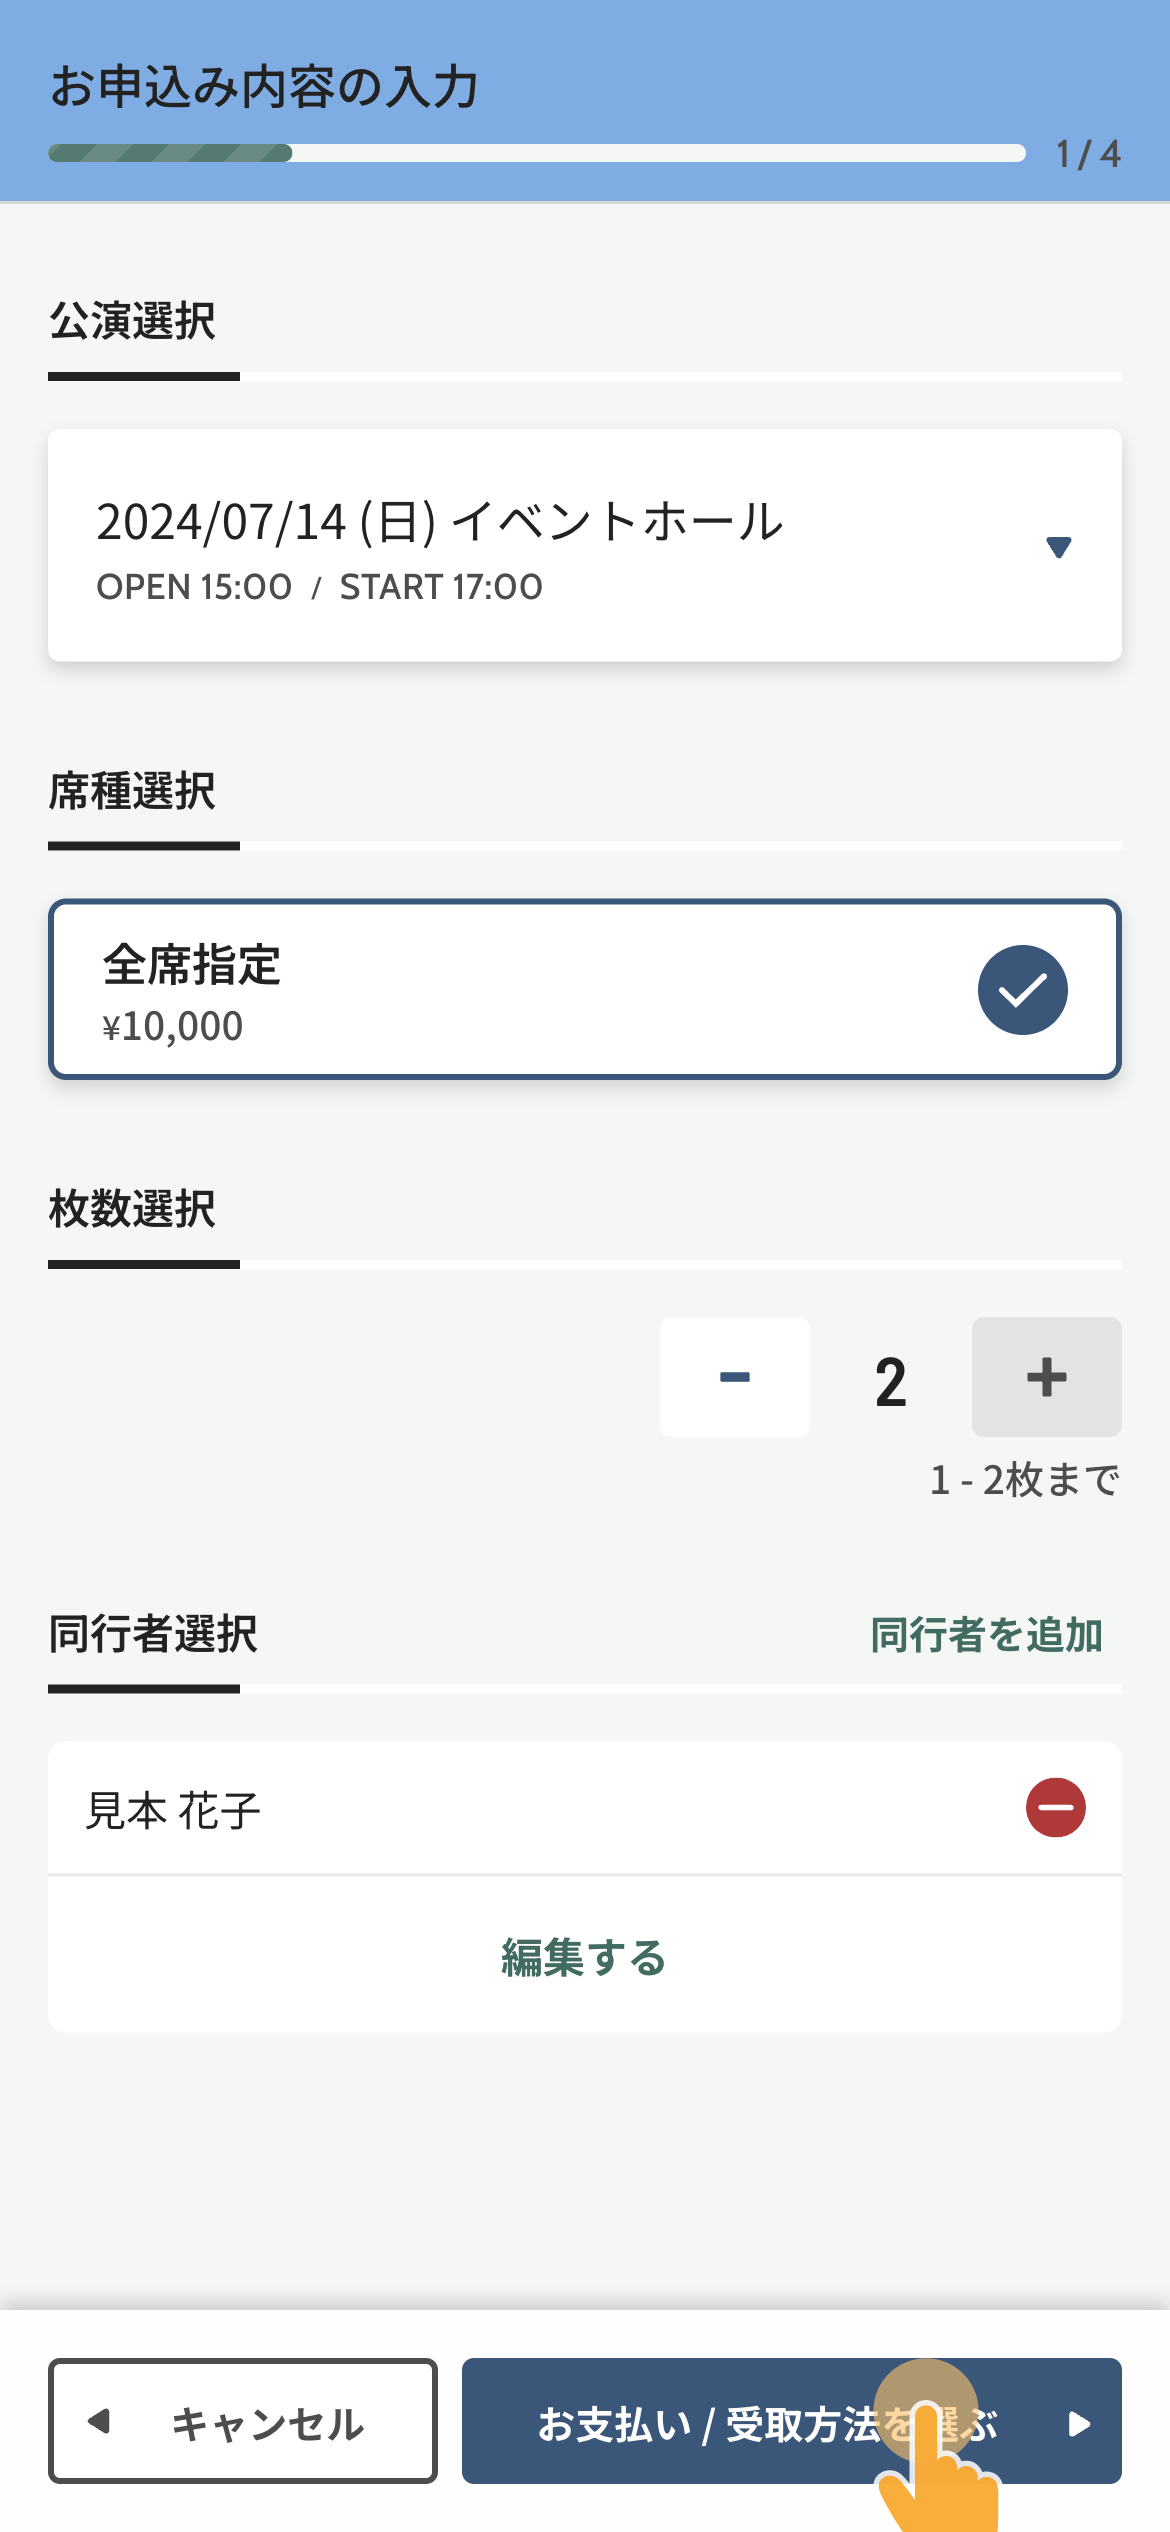The image size is (1170, 2532).
Task: Tap the ticket quantity number 2
Action: point(890,1381)
